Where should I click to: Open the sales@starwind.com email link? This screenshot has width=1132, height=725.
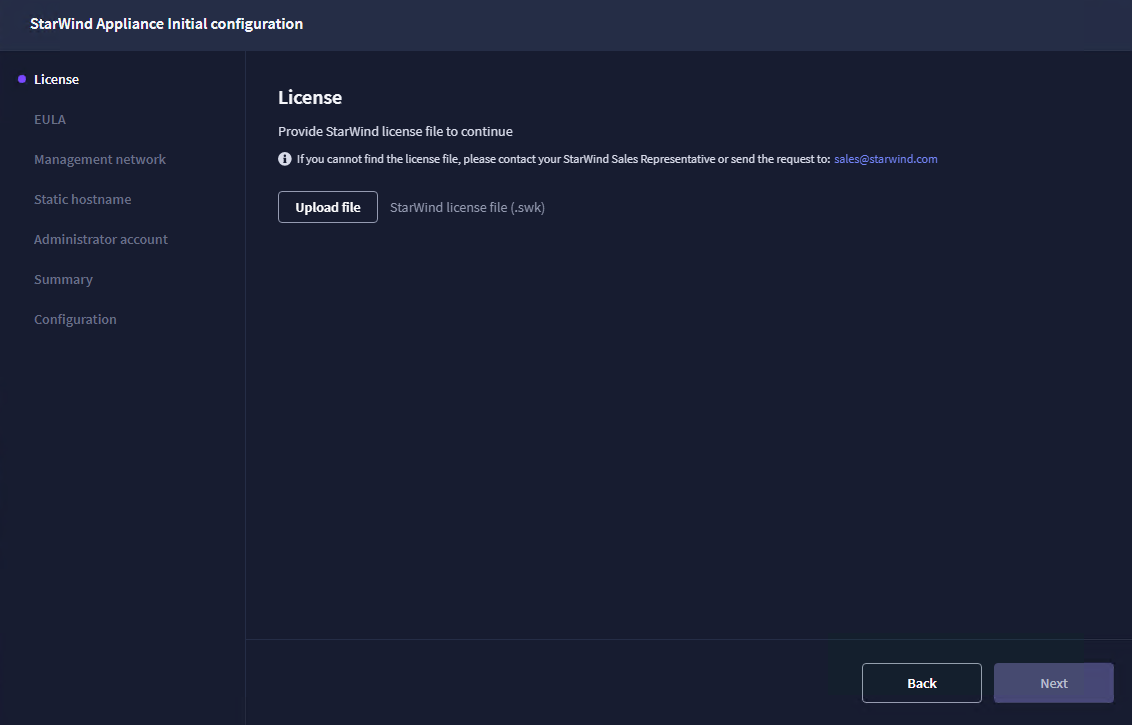(x=886, y=159)
